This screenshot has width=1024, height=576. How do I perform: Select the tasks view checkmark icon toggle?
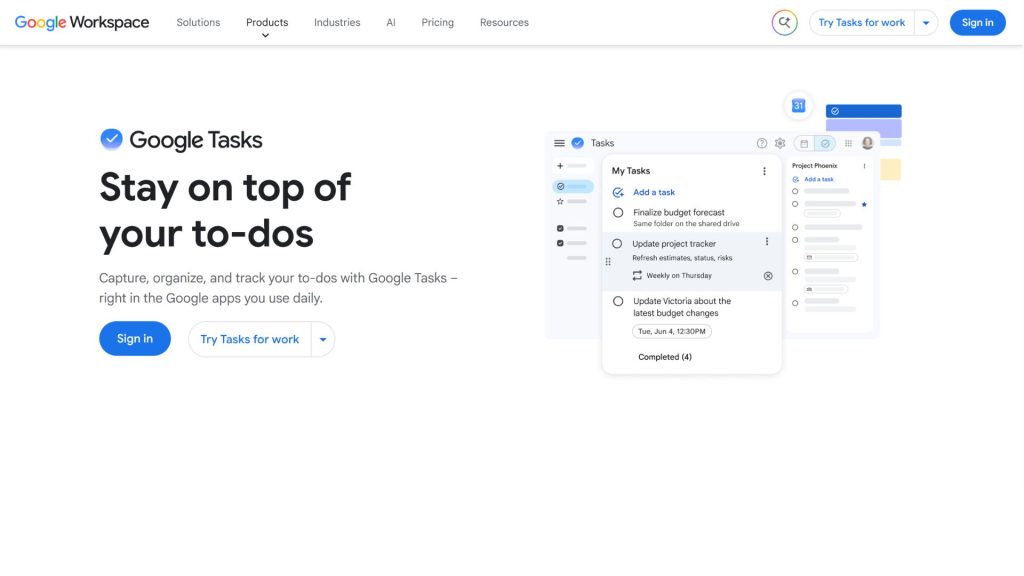coord(825,143)
